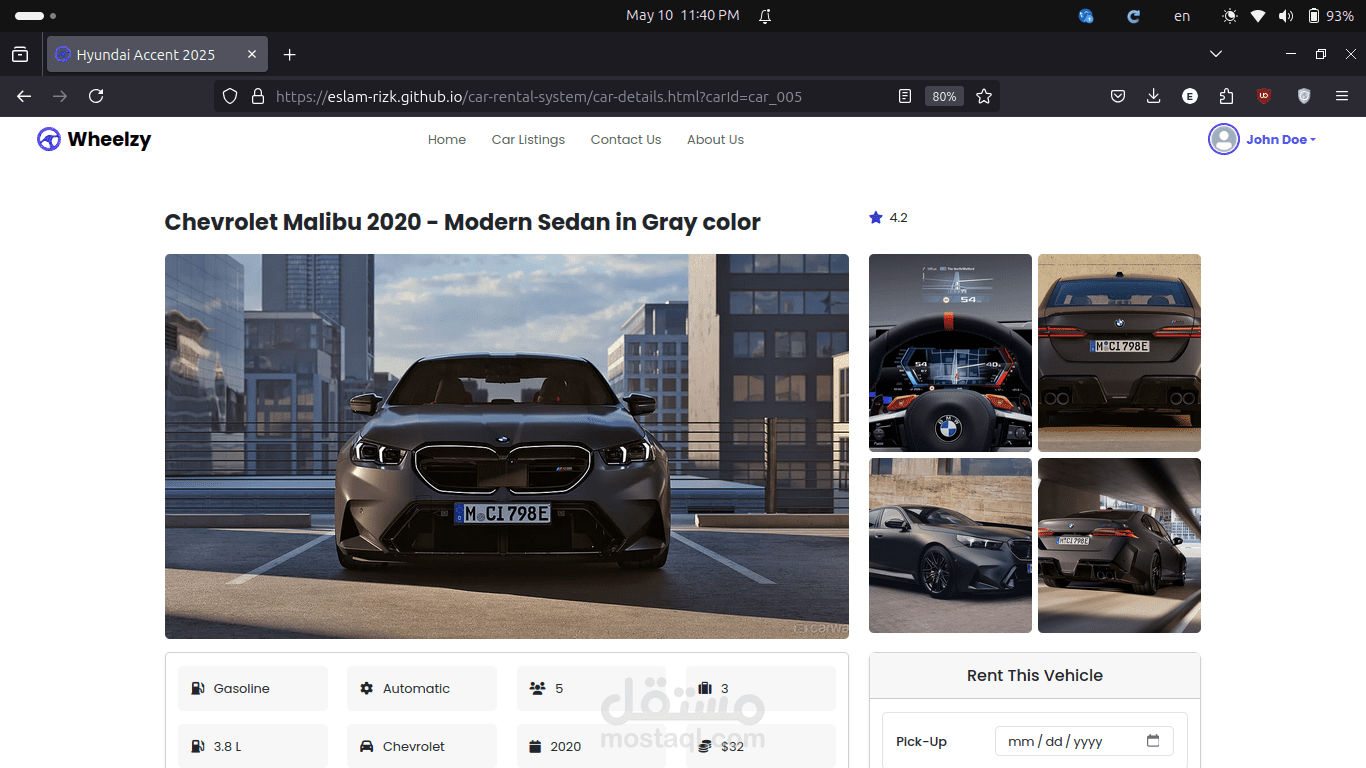Click the blue rating star
The height and width of the screenshot is (768, 1366).
click(876, 217)
